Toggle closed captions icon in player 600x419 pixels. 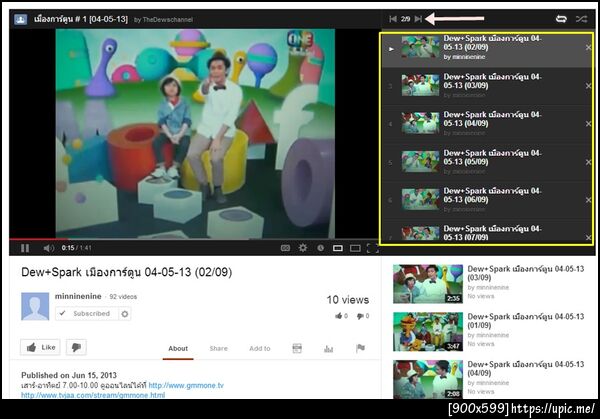pyautogui.click(x=285, y=248)
